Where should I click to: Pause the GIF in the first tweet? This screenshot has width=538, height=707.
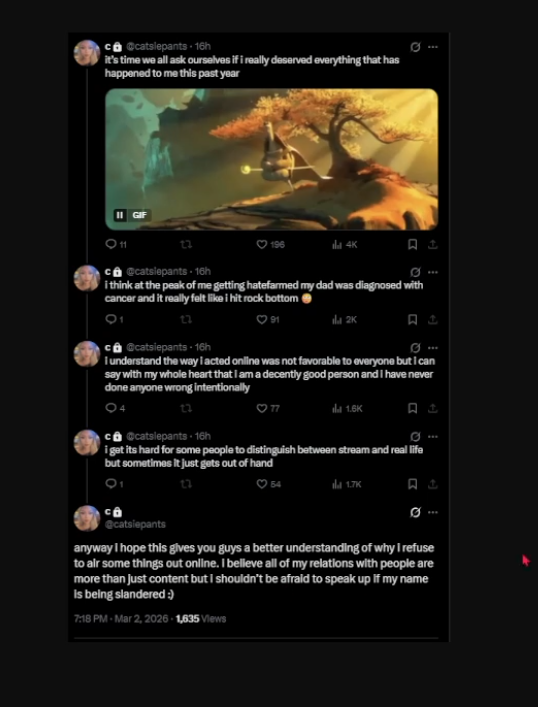click(x=120, y=215)
